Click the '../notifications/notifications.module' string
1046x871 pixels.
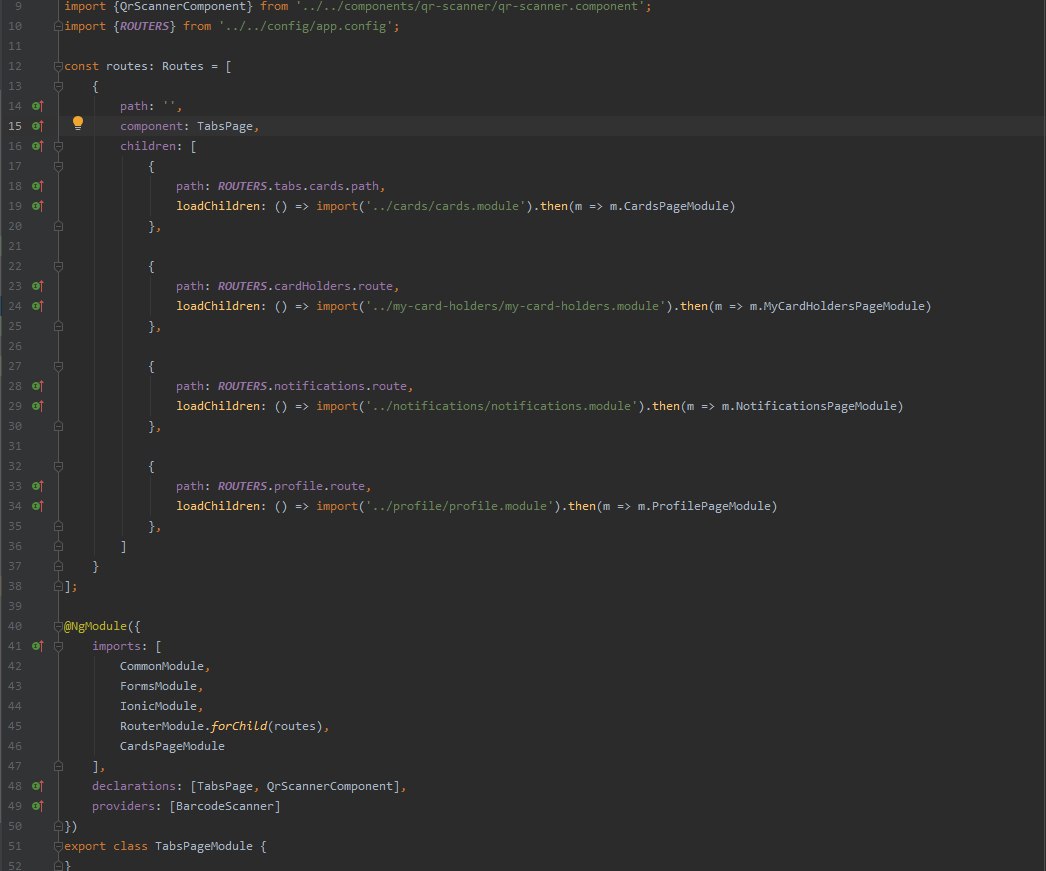click(502, 406)
